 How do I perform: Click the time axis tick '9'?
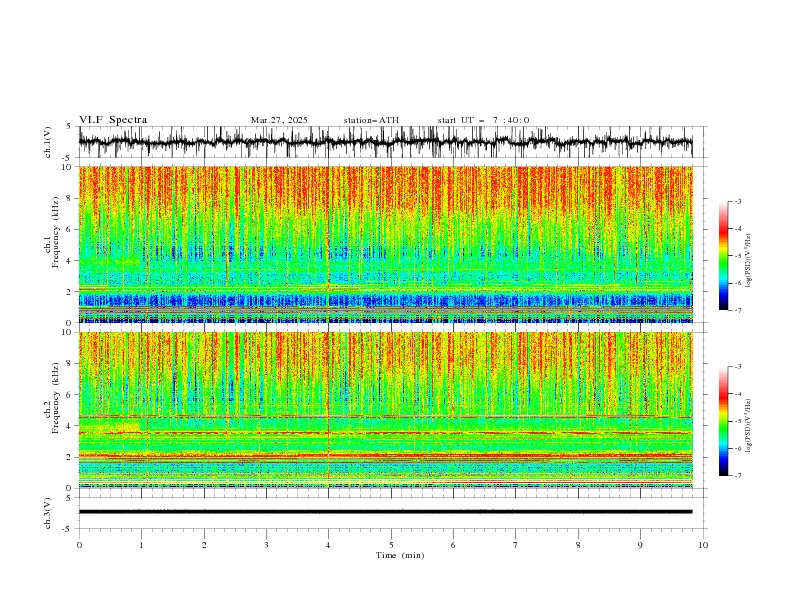640,545
